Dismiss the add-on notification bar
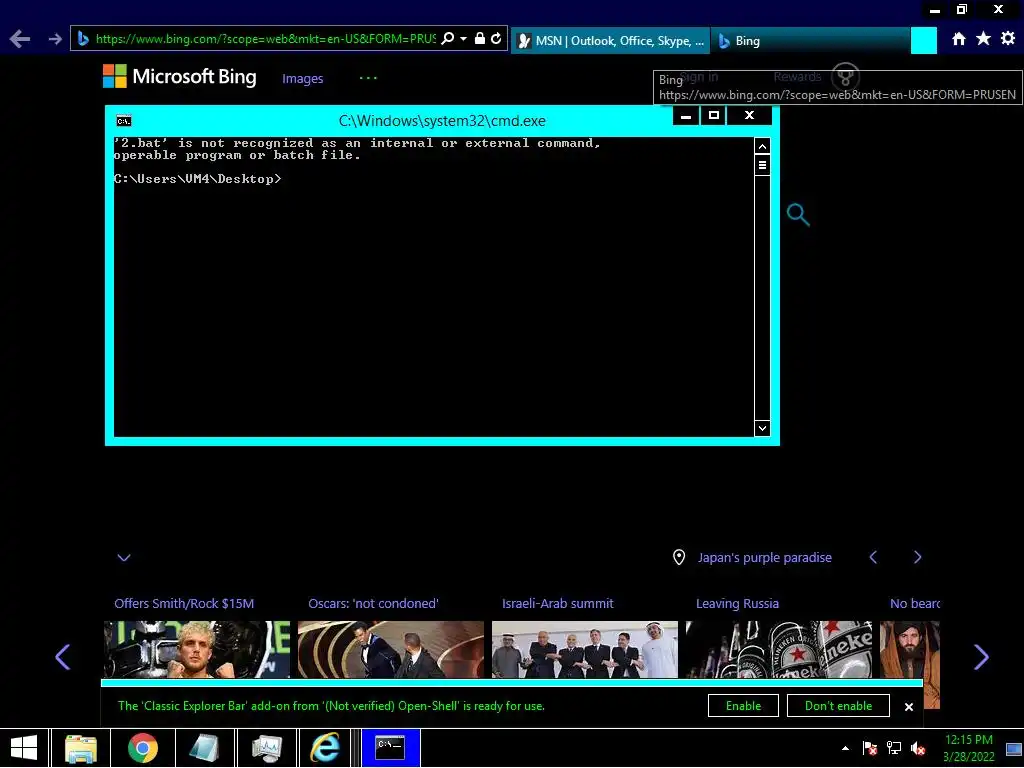Screen dimensions: 1024x768 tap(908, 707)
